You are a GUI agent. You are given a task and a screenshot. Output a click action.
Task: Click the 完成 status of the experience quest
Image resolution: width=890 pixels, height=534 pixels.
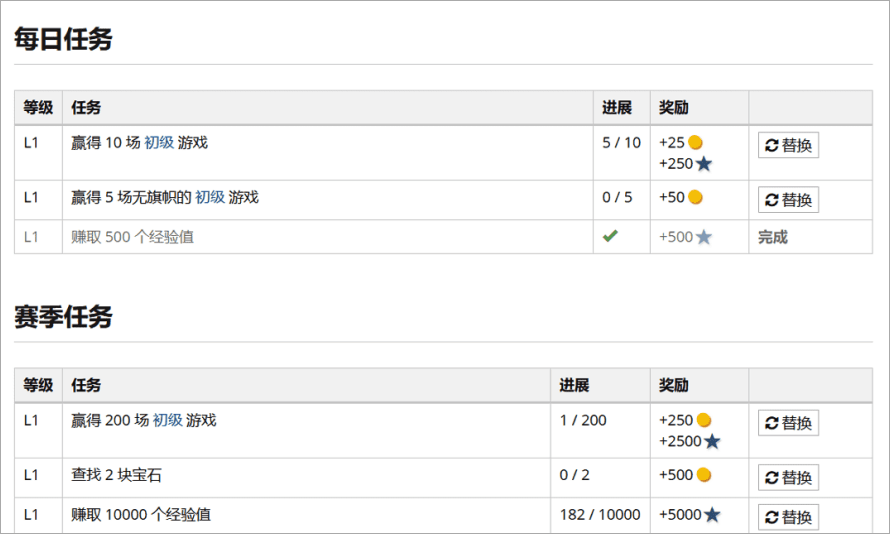(773, 237)
